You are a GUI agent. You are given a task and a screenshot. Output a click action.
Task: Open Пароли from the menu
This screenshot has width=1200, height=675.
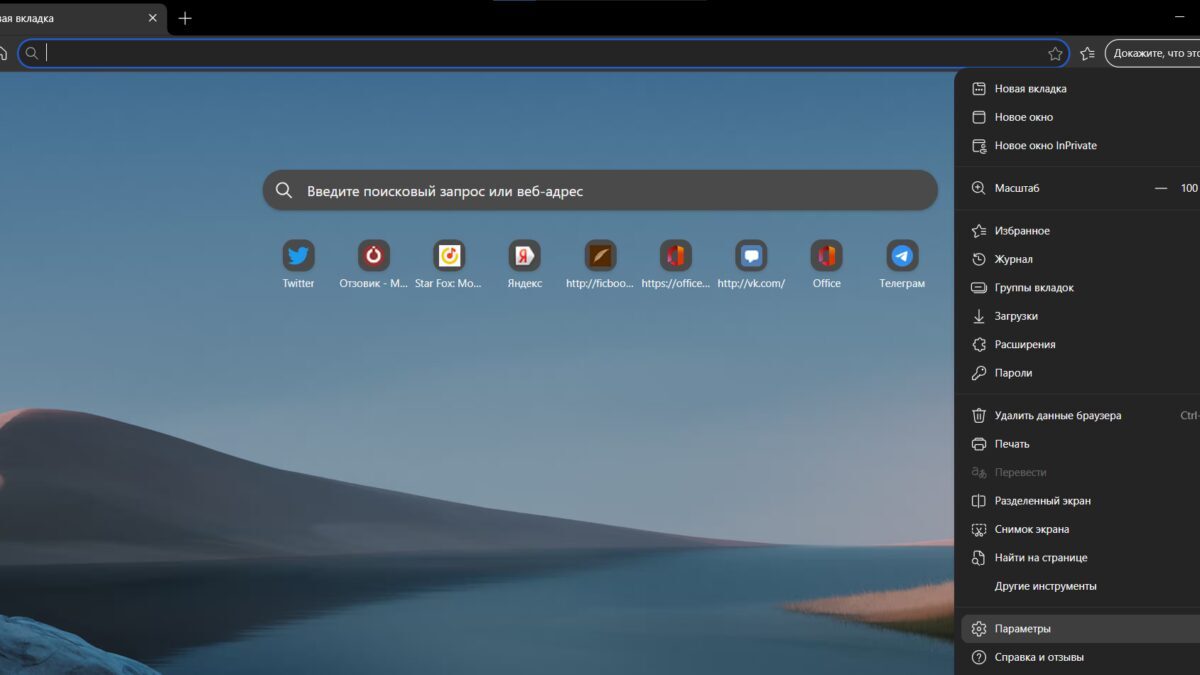pos(1078,373)
